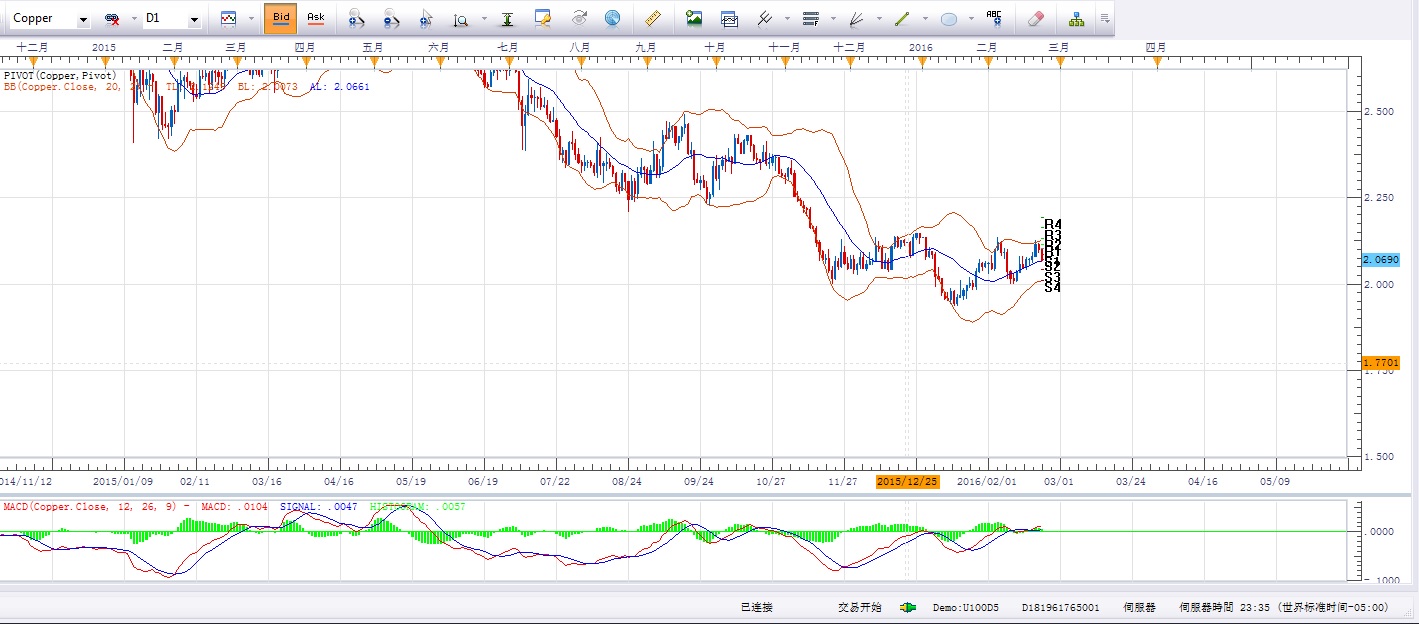Click the chart type icon

pyautogui.click(x=229, y=18)
